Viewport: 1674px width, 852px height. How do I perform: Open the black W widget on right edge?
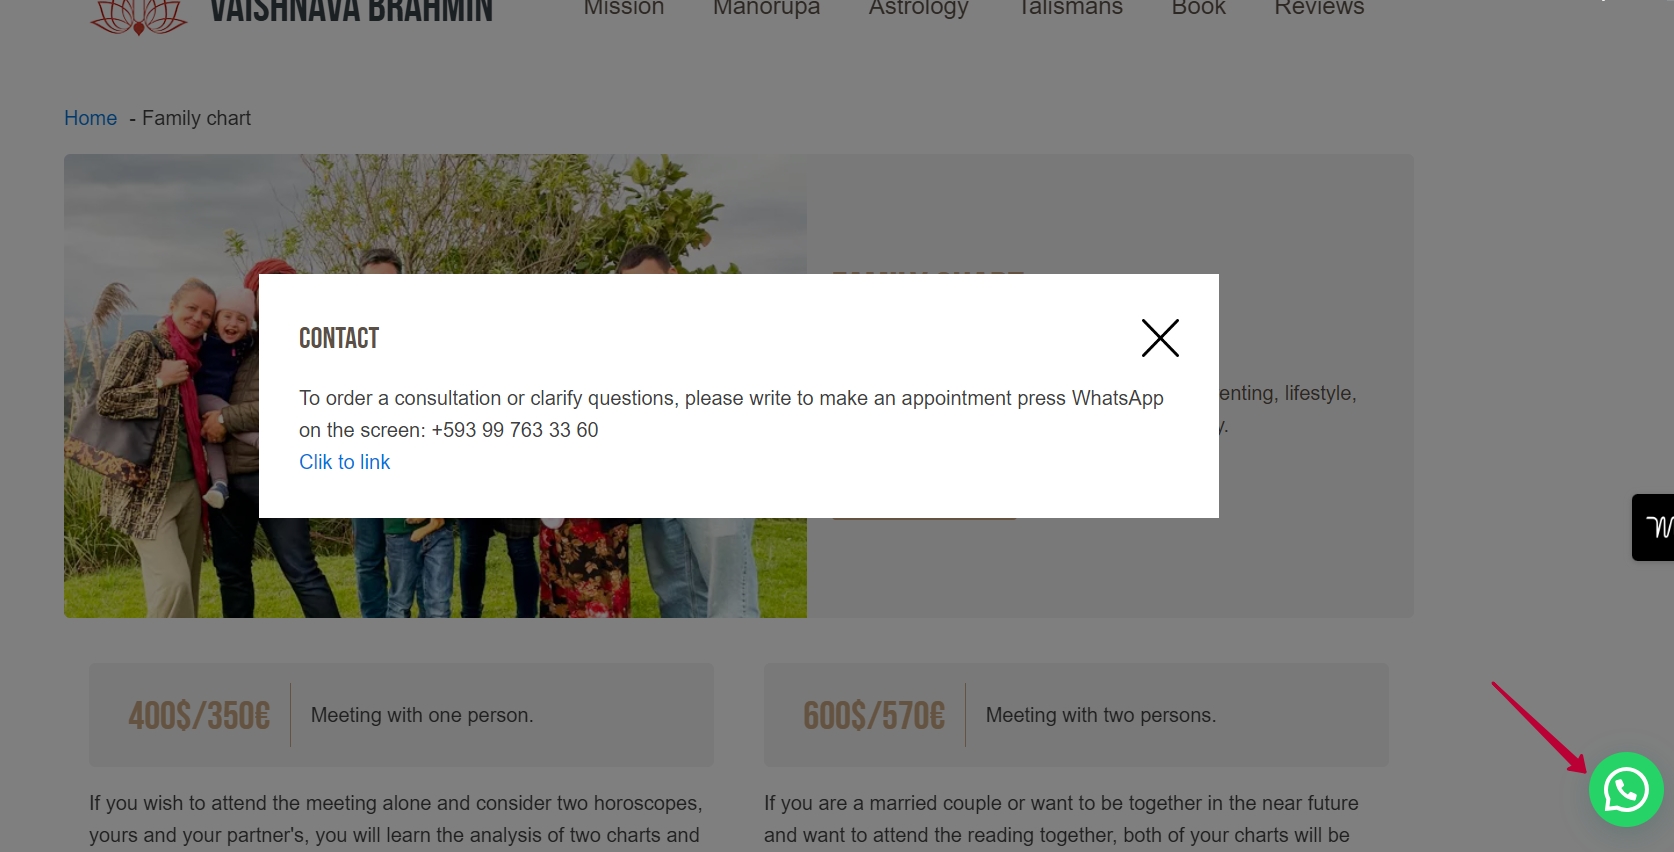click(1654, 527)
